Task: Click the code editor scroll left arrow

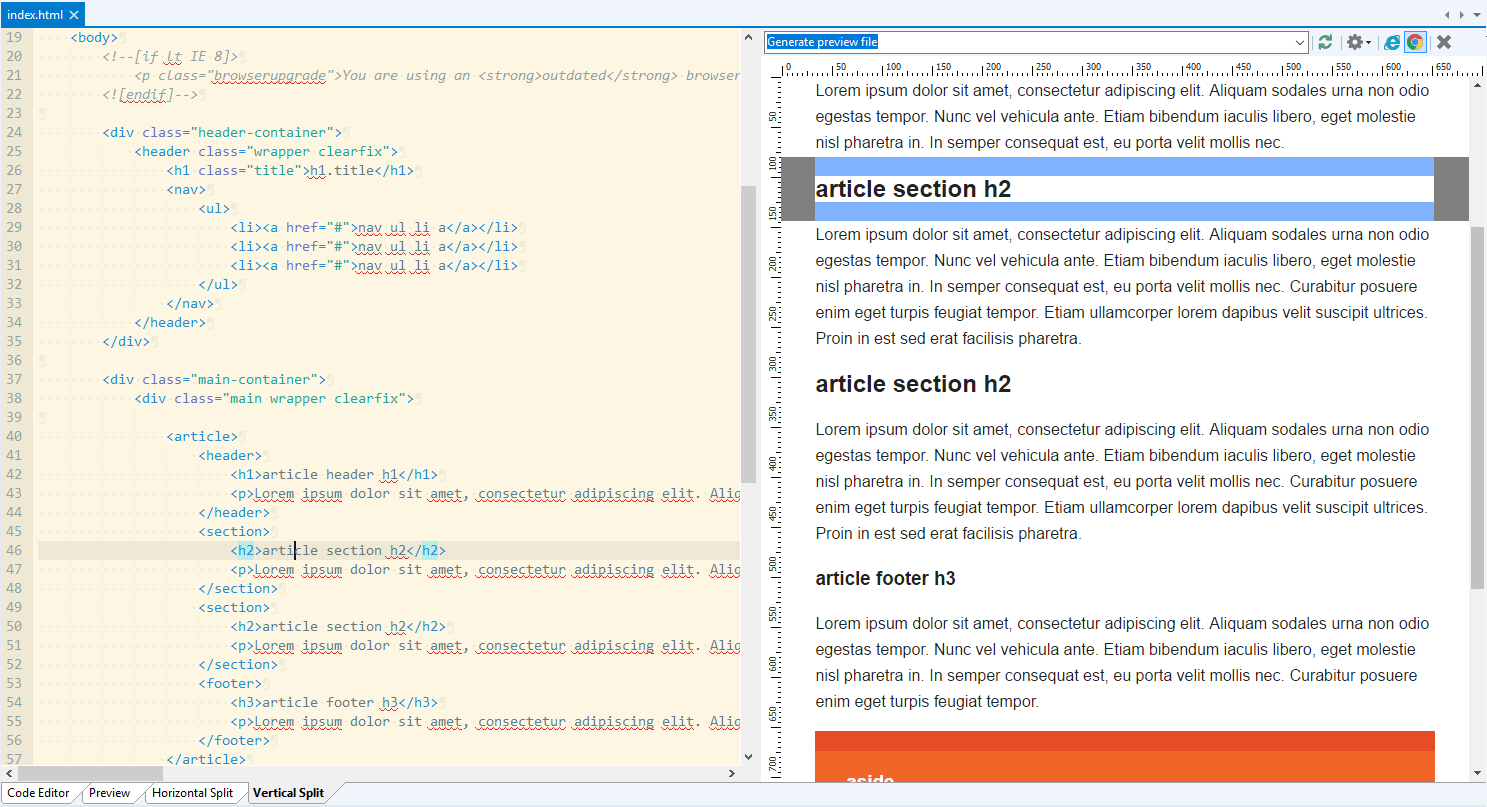Action: click(x=9, y=773)
